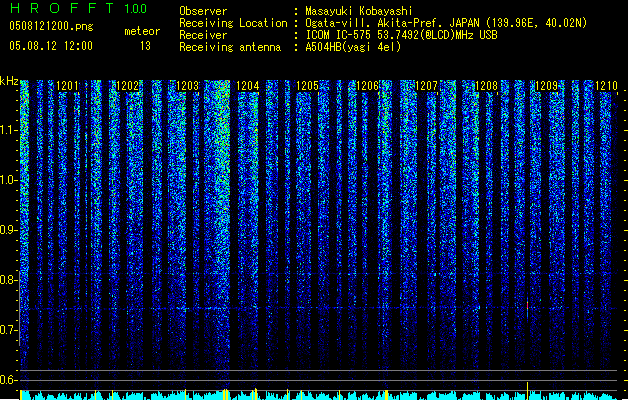This screenshot has height=400, width=629.
Task: Click the 1202 time marker
Action: [x=128, y=86]
